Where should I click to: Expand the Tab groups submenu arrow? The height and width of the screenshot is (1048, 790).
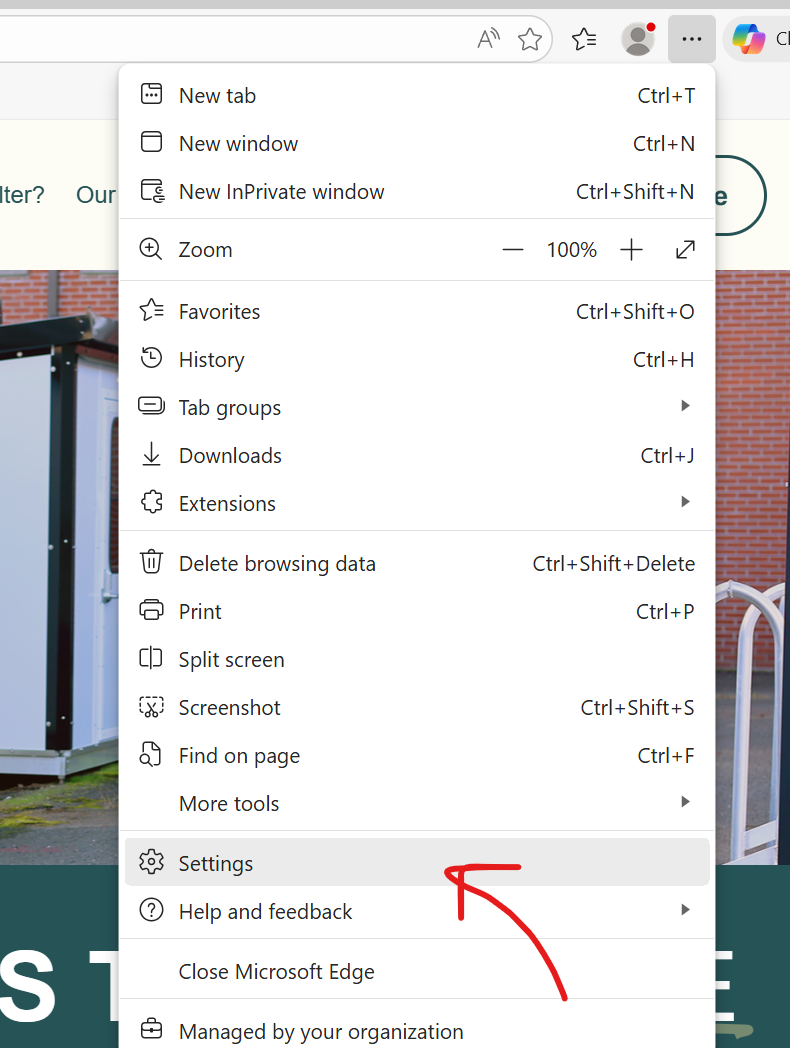685,406
